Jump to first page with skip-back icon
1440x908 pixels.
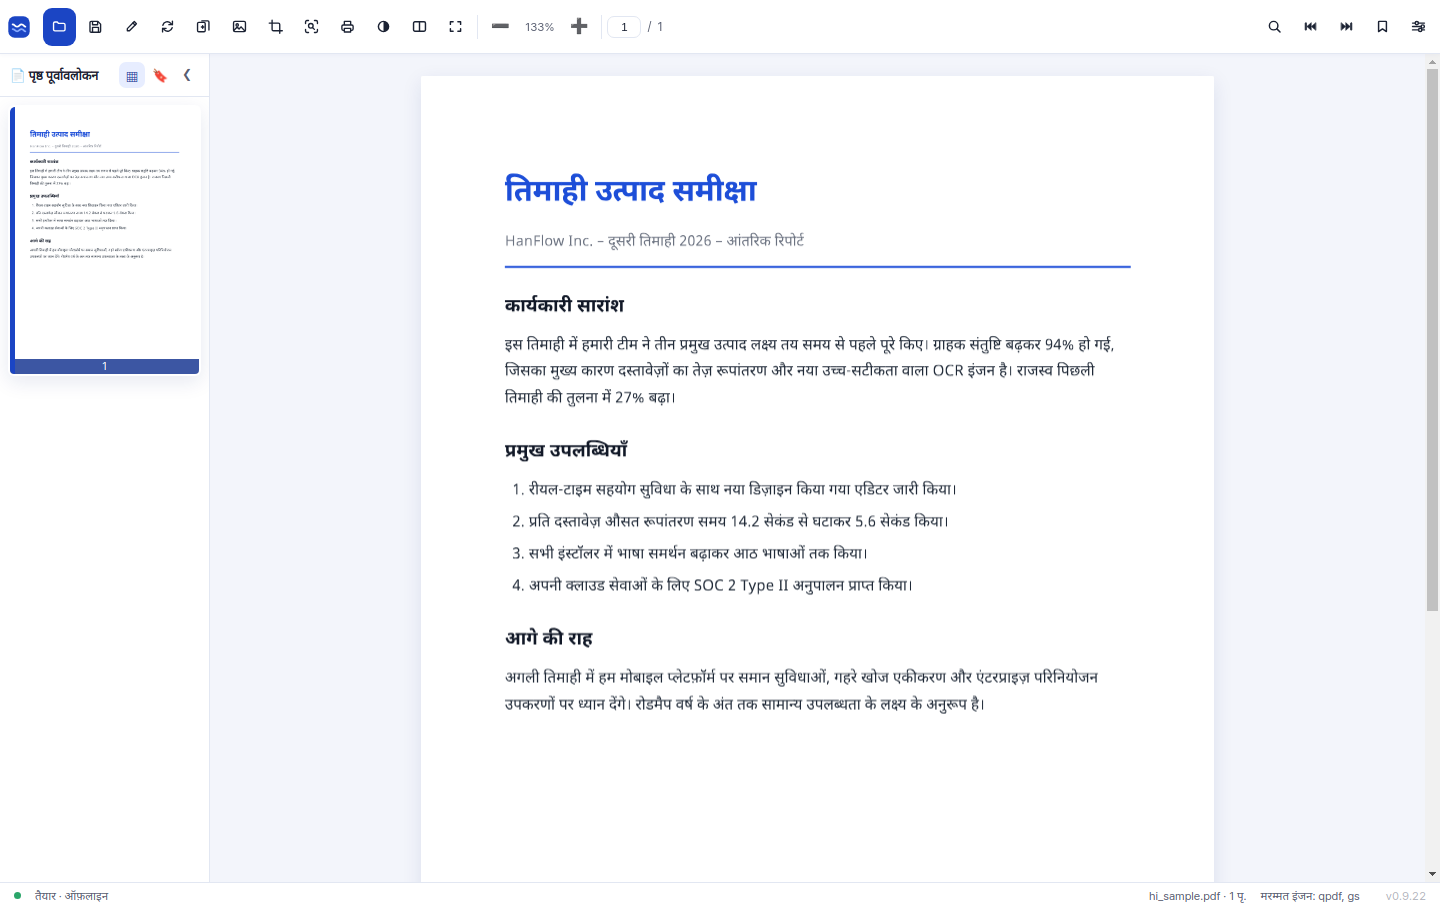(x=1310, y=27)
